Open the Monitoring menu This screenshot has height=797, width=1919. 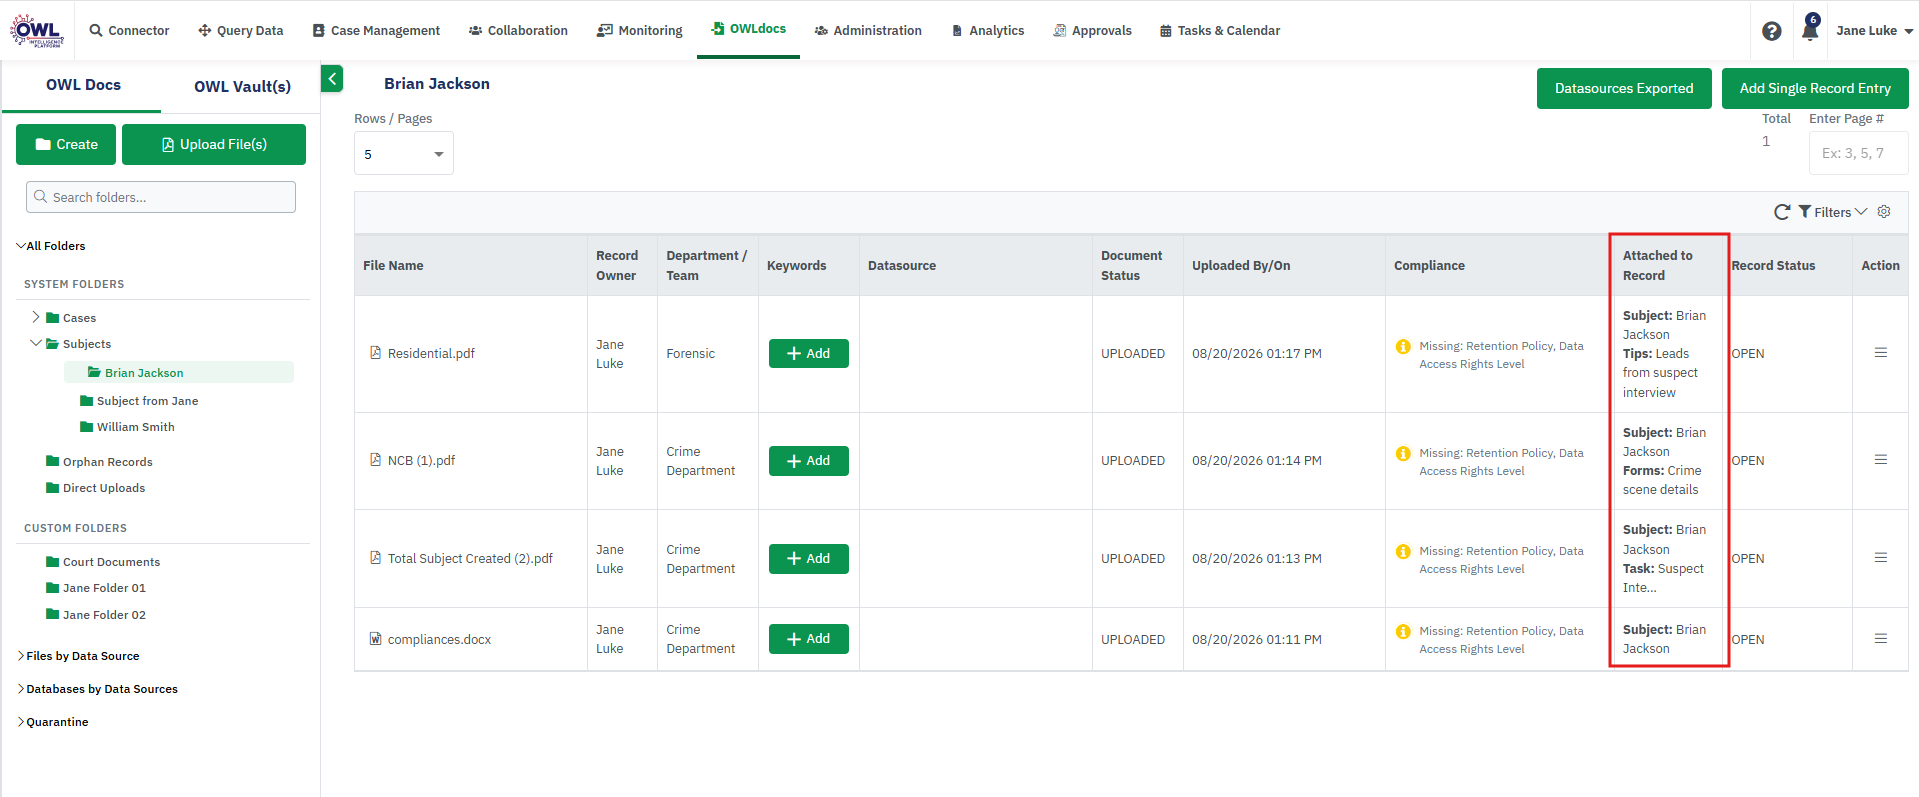pos(640,31)
